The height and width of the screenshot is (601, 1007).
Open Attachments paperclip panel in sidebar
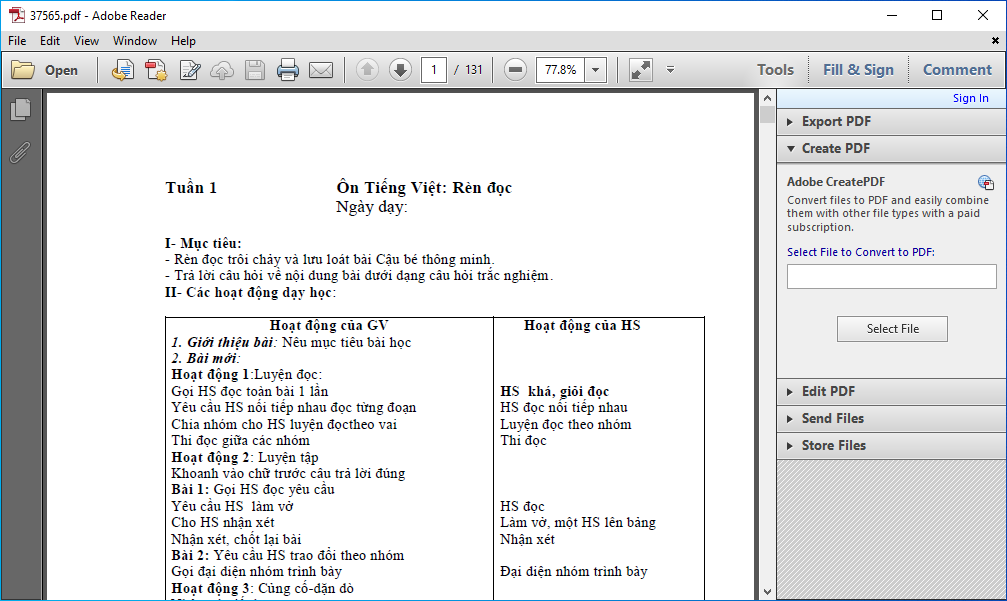(x=20, y=152)
